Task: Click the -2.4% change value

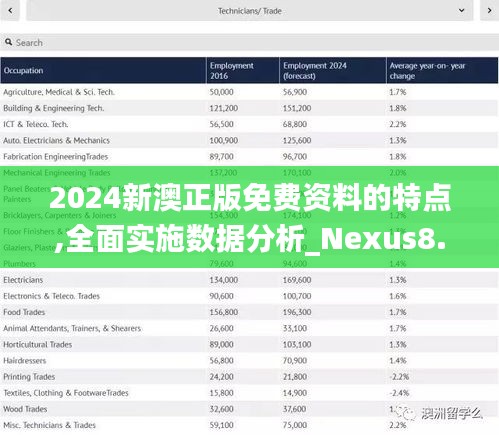Action: 399,393
